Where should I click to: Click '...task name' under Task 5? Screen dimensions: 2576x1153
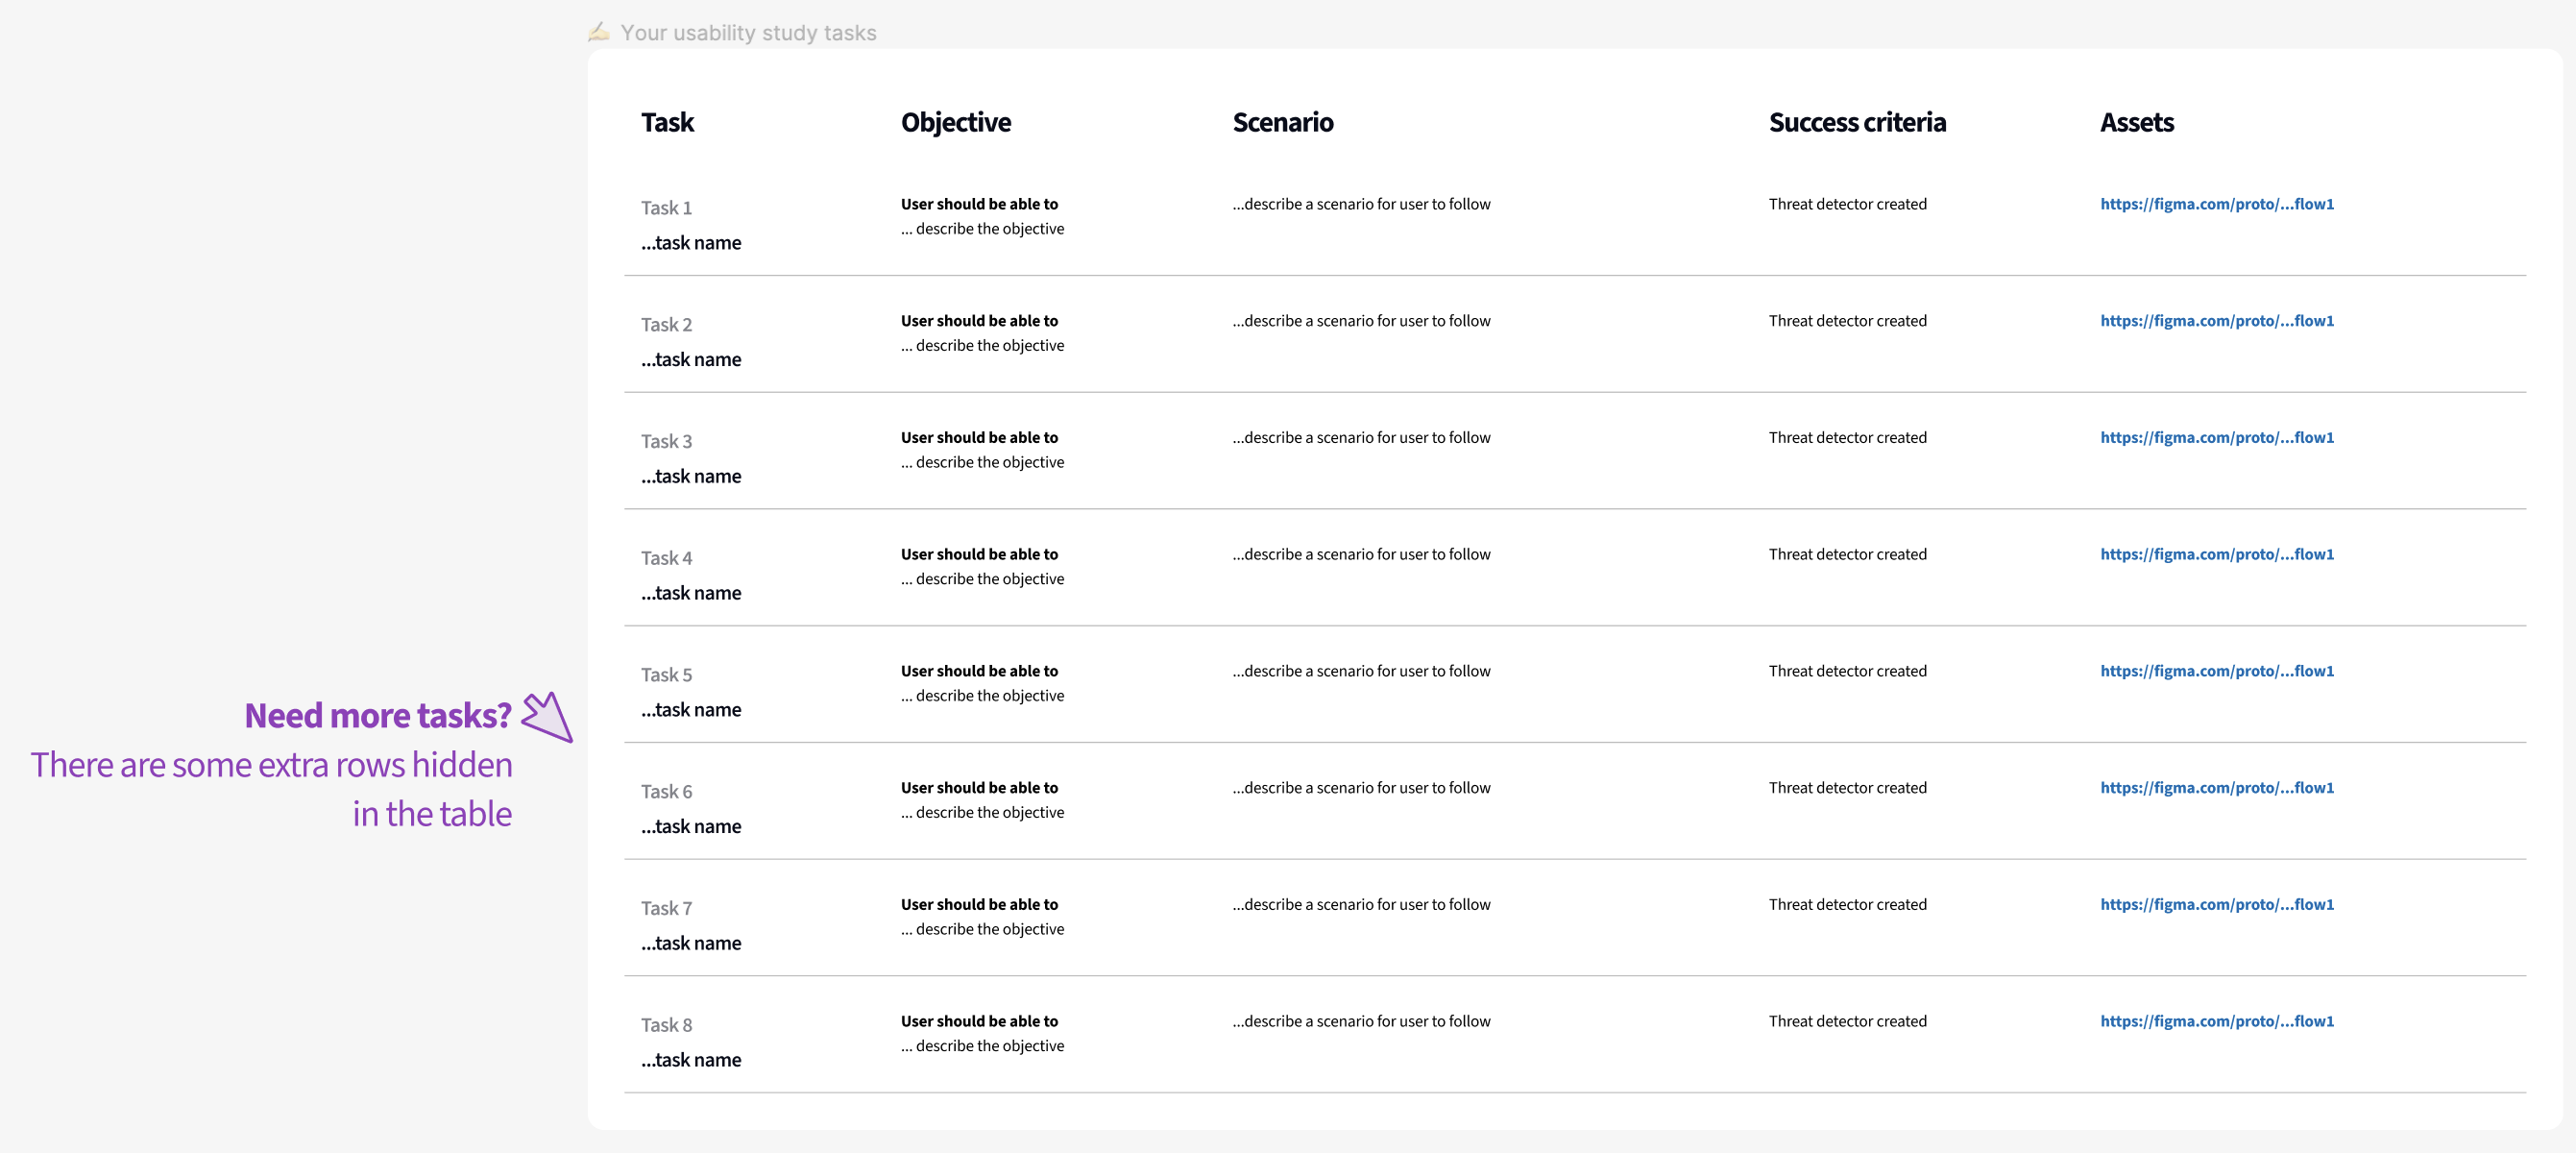pyautogui.click(x=691, y=711)
